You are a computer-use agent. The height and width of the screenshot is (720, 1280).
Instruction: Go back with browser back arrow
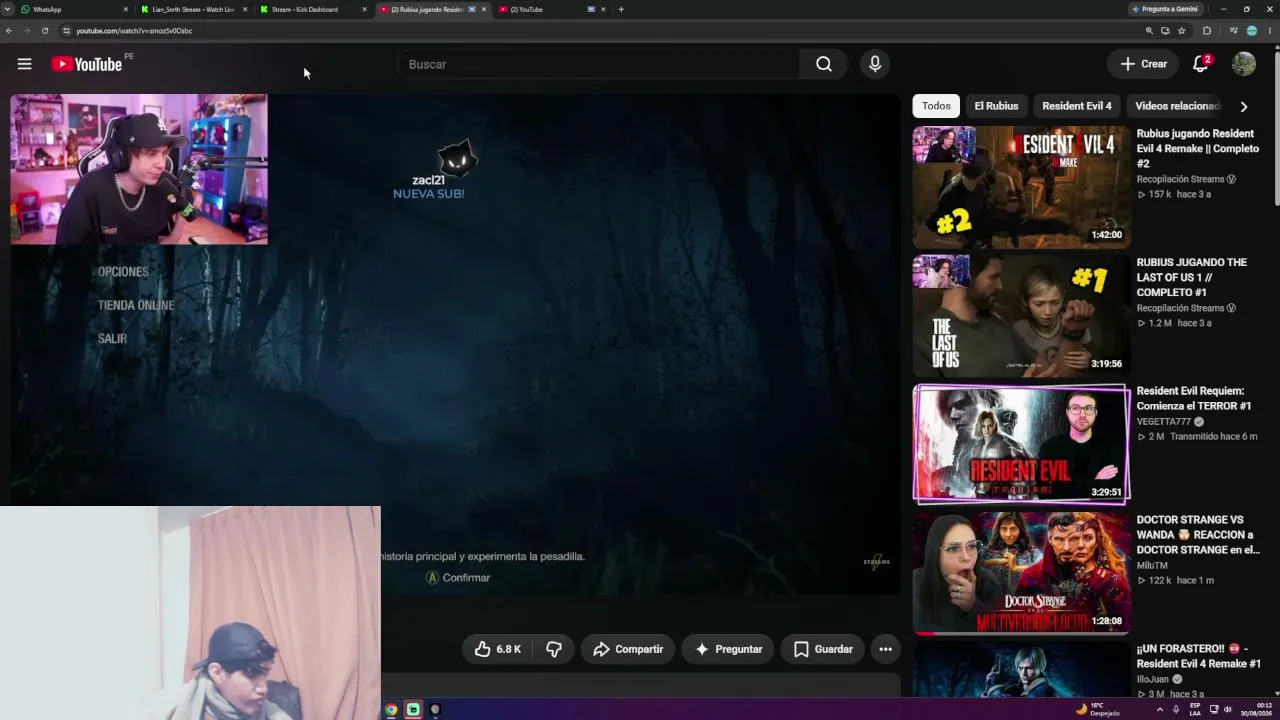pos(9,31)
